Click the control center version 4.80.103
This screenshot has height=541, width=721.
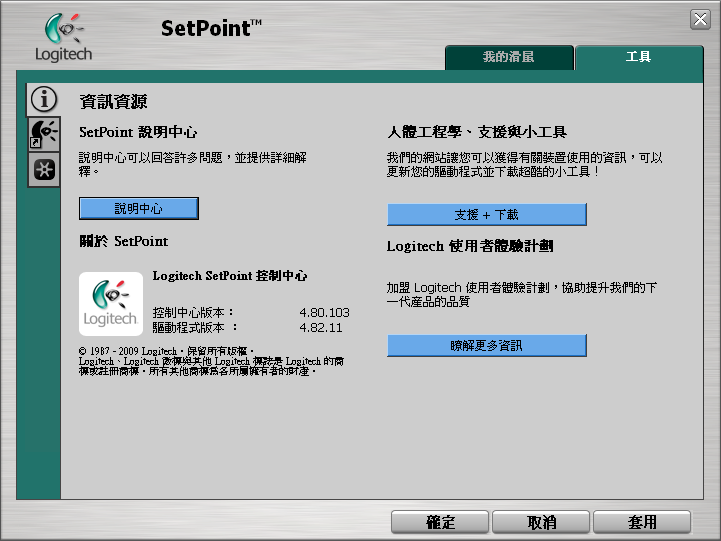pos(325,313)
